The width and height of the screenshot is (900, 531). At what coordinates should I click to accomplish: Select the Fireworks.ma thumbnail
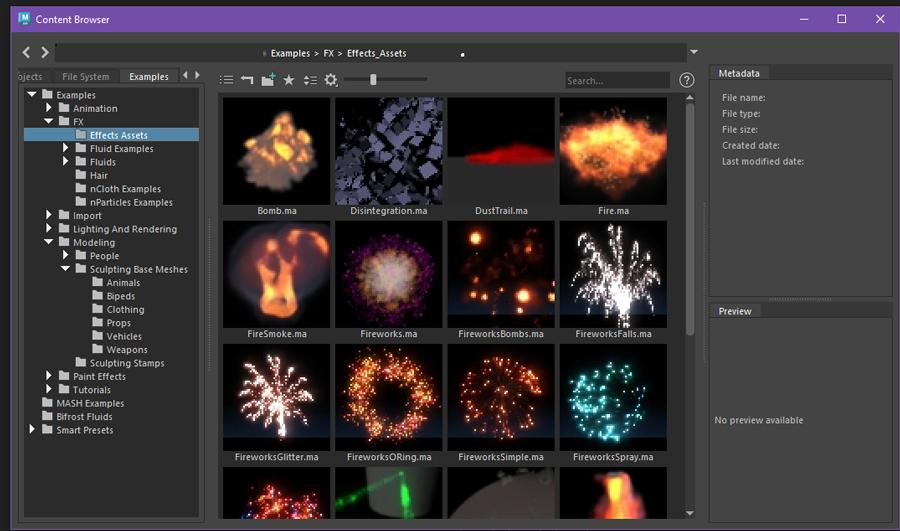click(389, 274)
